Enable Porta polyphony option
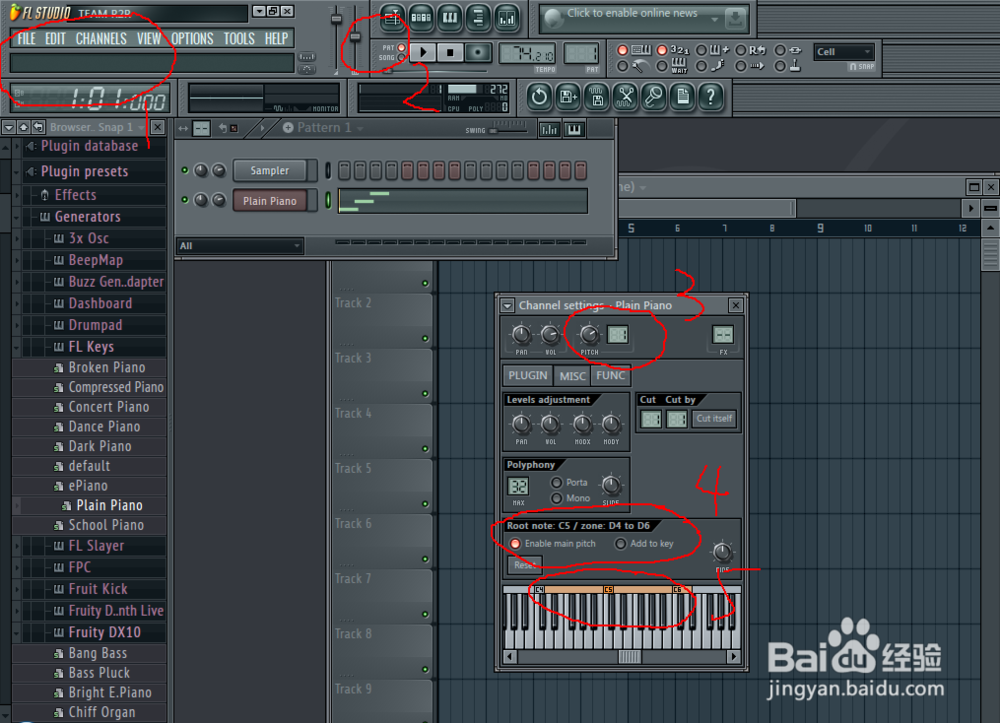The height and width of the screenshot is (723, 1000). coord(557,483)
